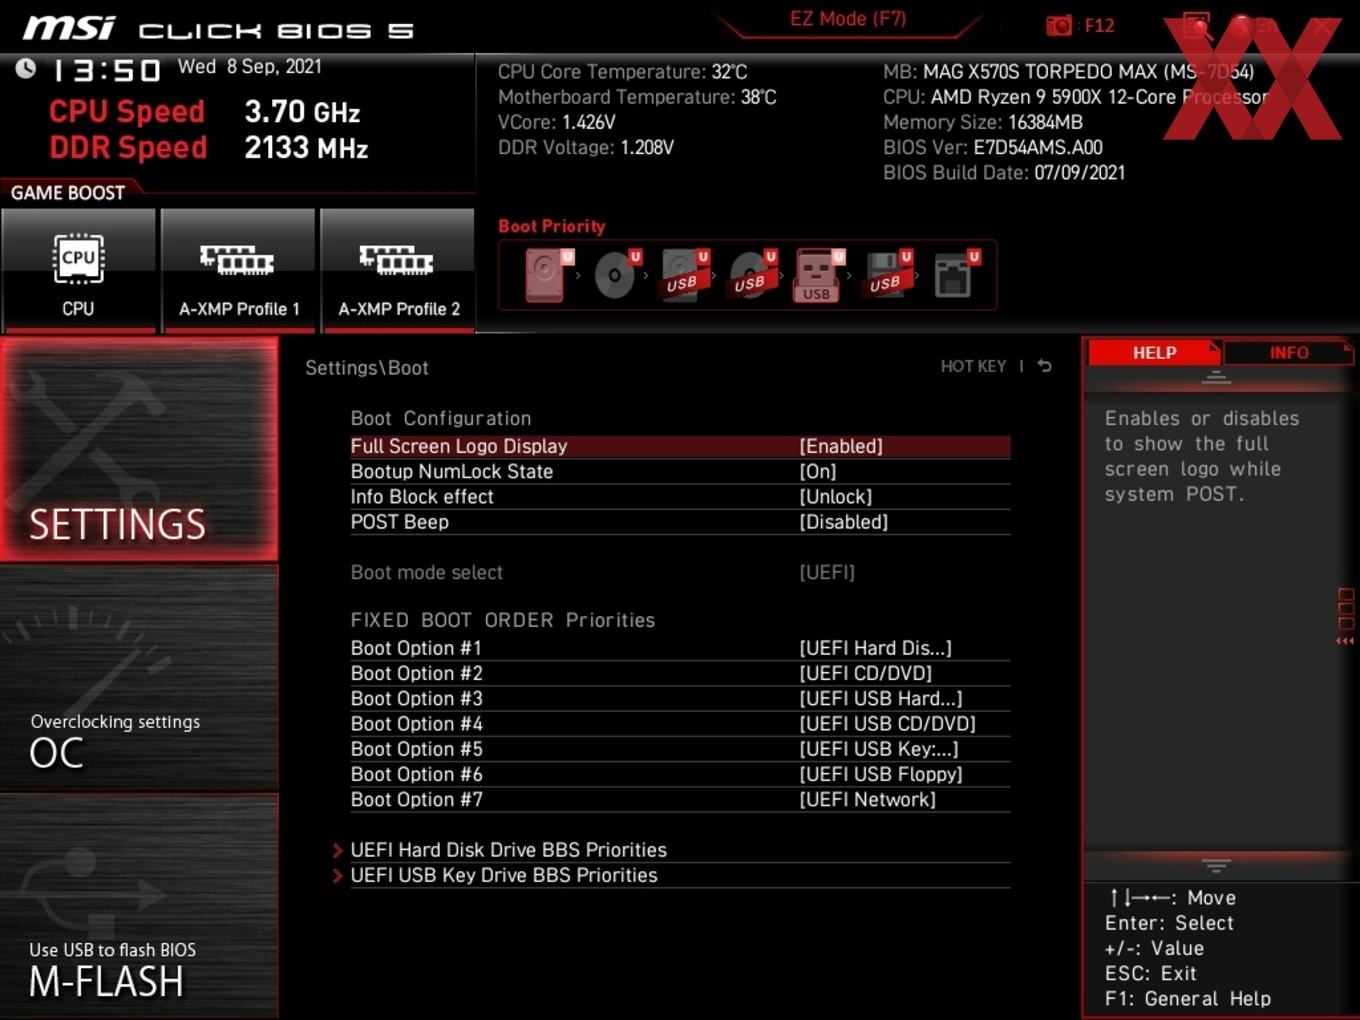Open Boot Option #6 [UEFI USB Floppy] value
1360x1020 pixels.
(x=881, y=774)
